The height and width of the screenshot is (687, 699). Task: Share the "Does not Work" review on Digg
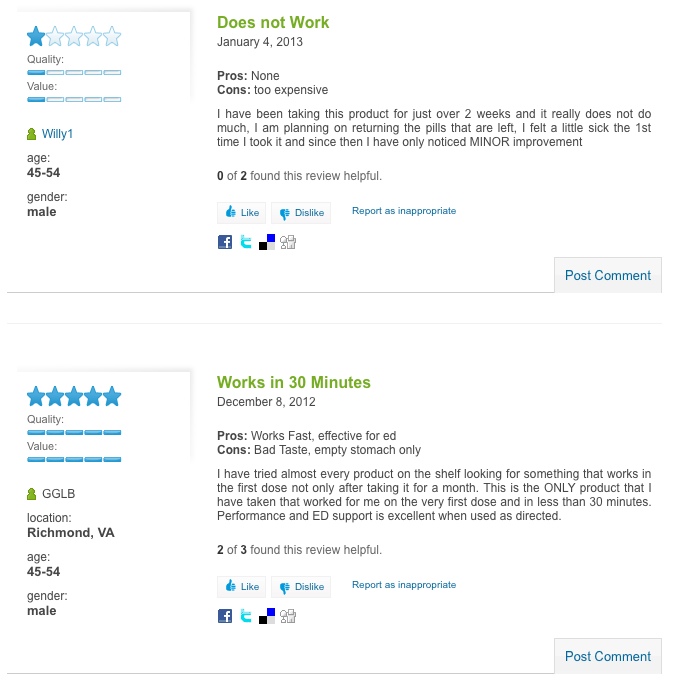pyautogui.click(x=288, y=242)
